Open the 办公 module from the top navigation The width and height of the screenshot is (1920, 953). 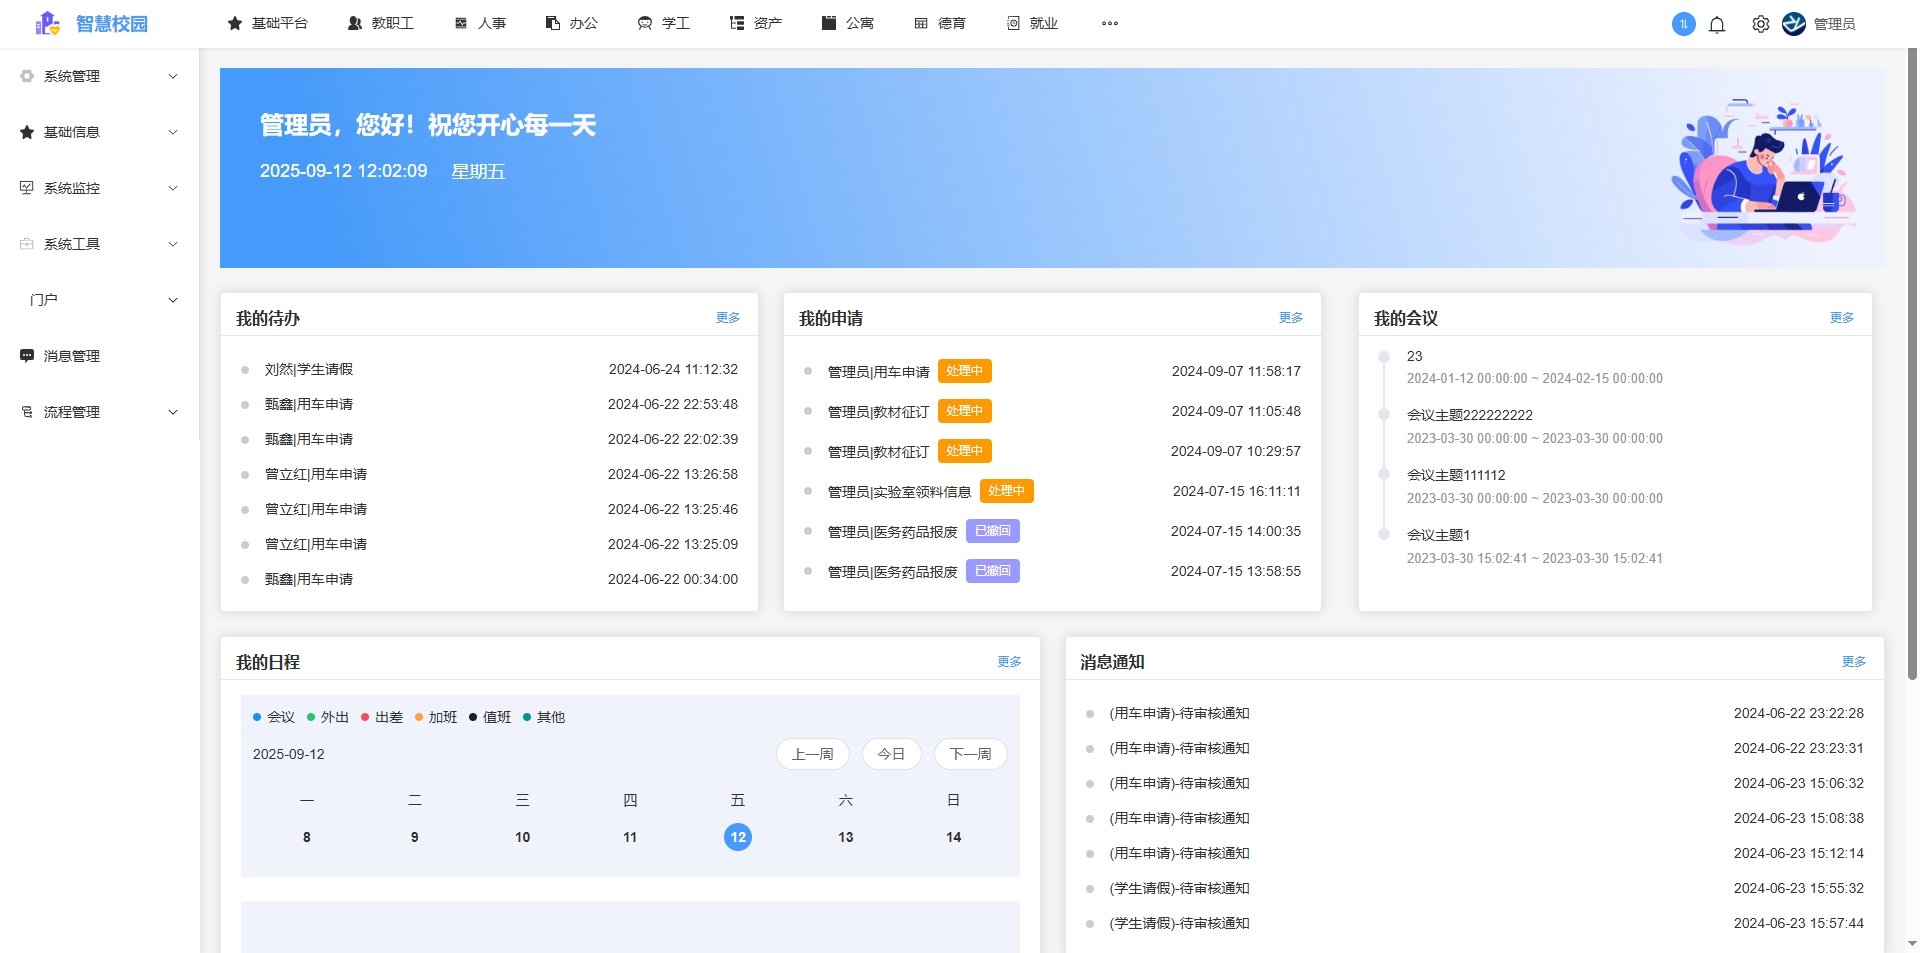click(570, 23)
